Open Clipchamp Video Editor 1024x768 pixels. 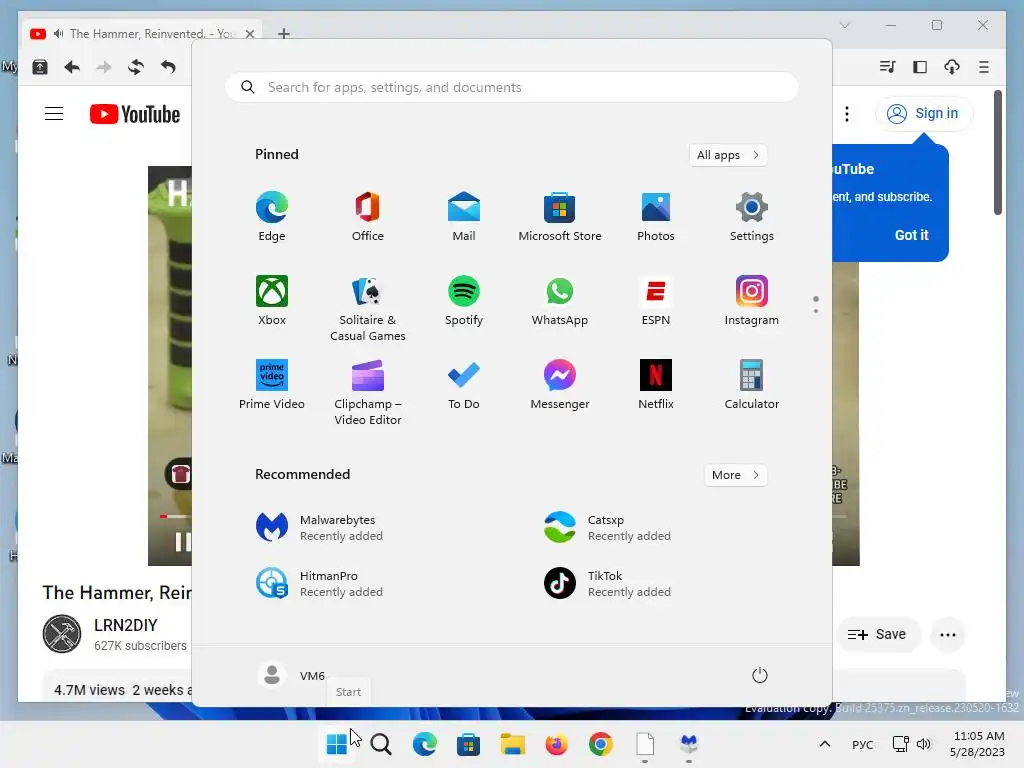pos(368,392)
